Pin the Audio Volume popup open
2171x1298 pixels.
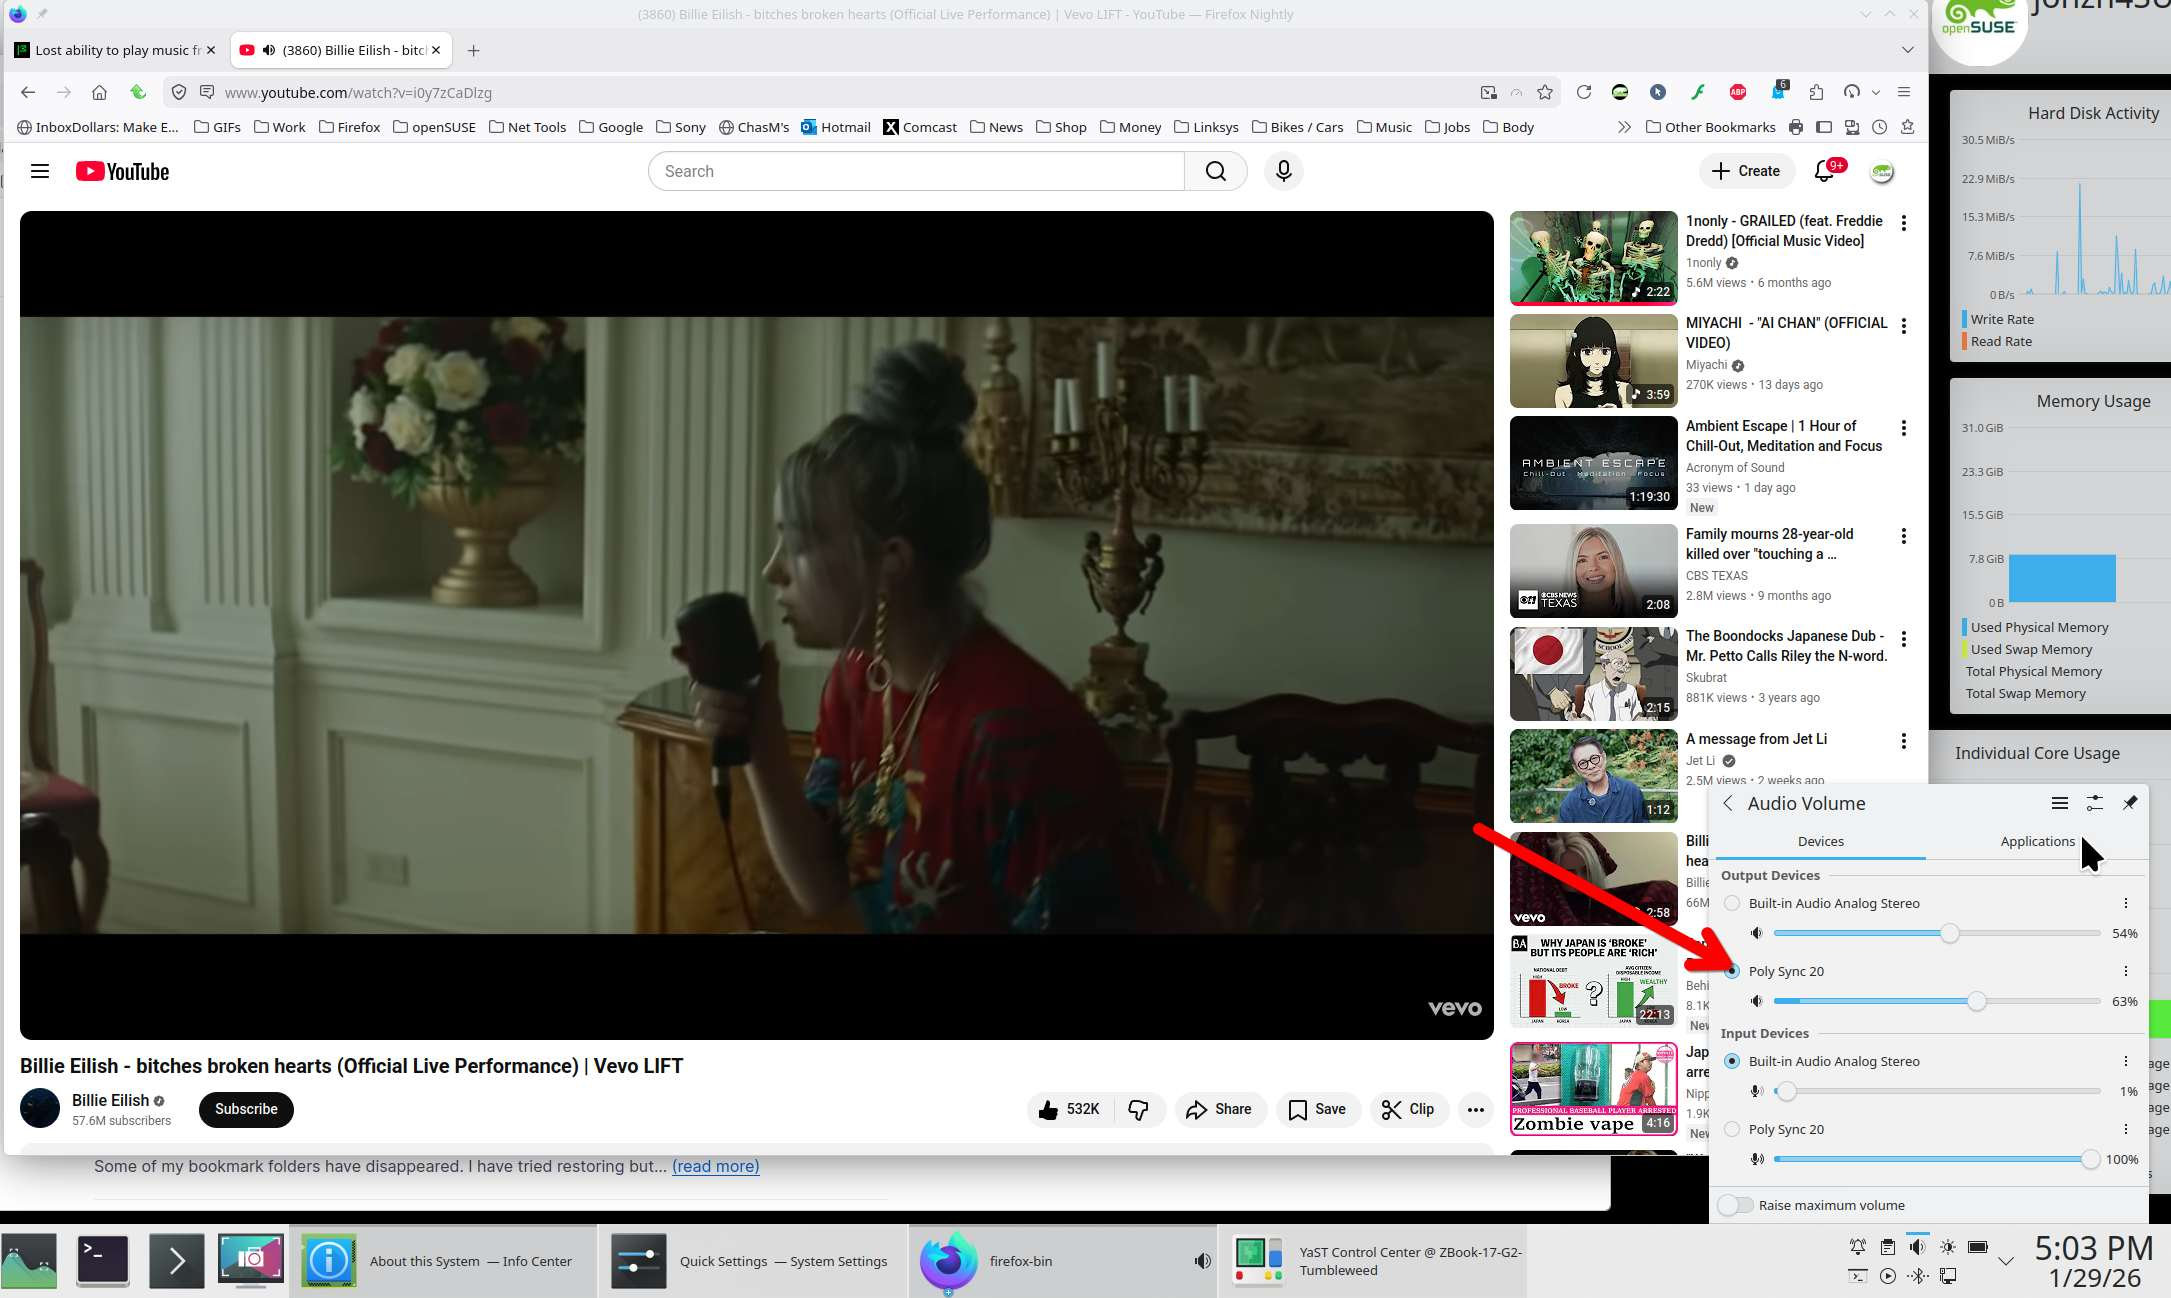[2130, 803]
